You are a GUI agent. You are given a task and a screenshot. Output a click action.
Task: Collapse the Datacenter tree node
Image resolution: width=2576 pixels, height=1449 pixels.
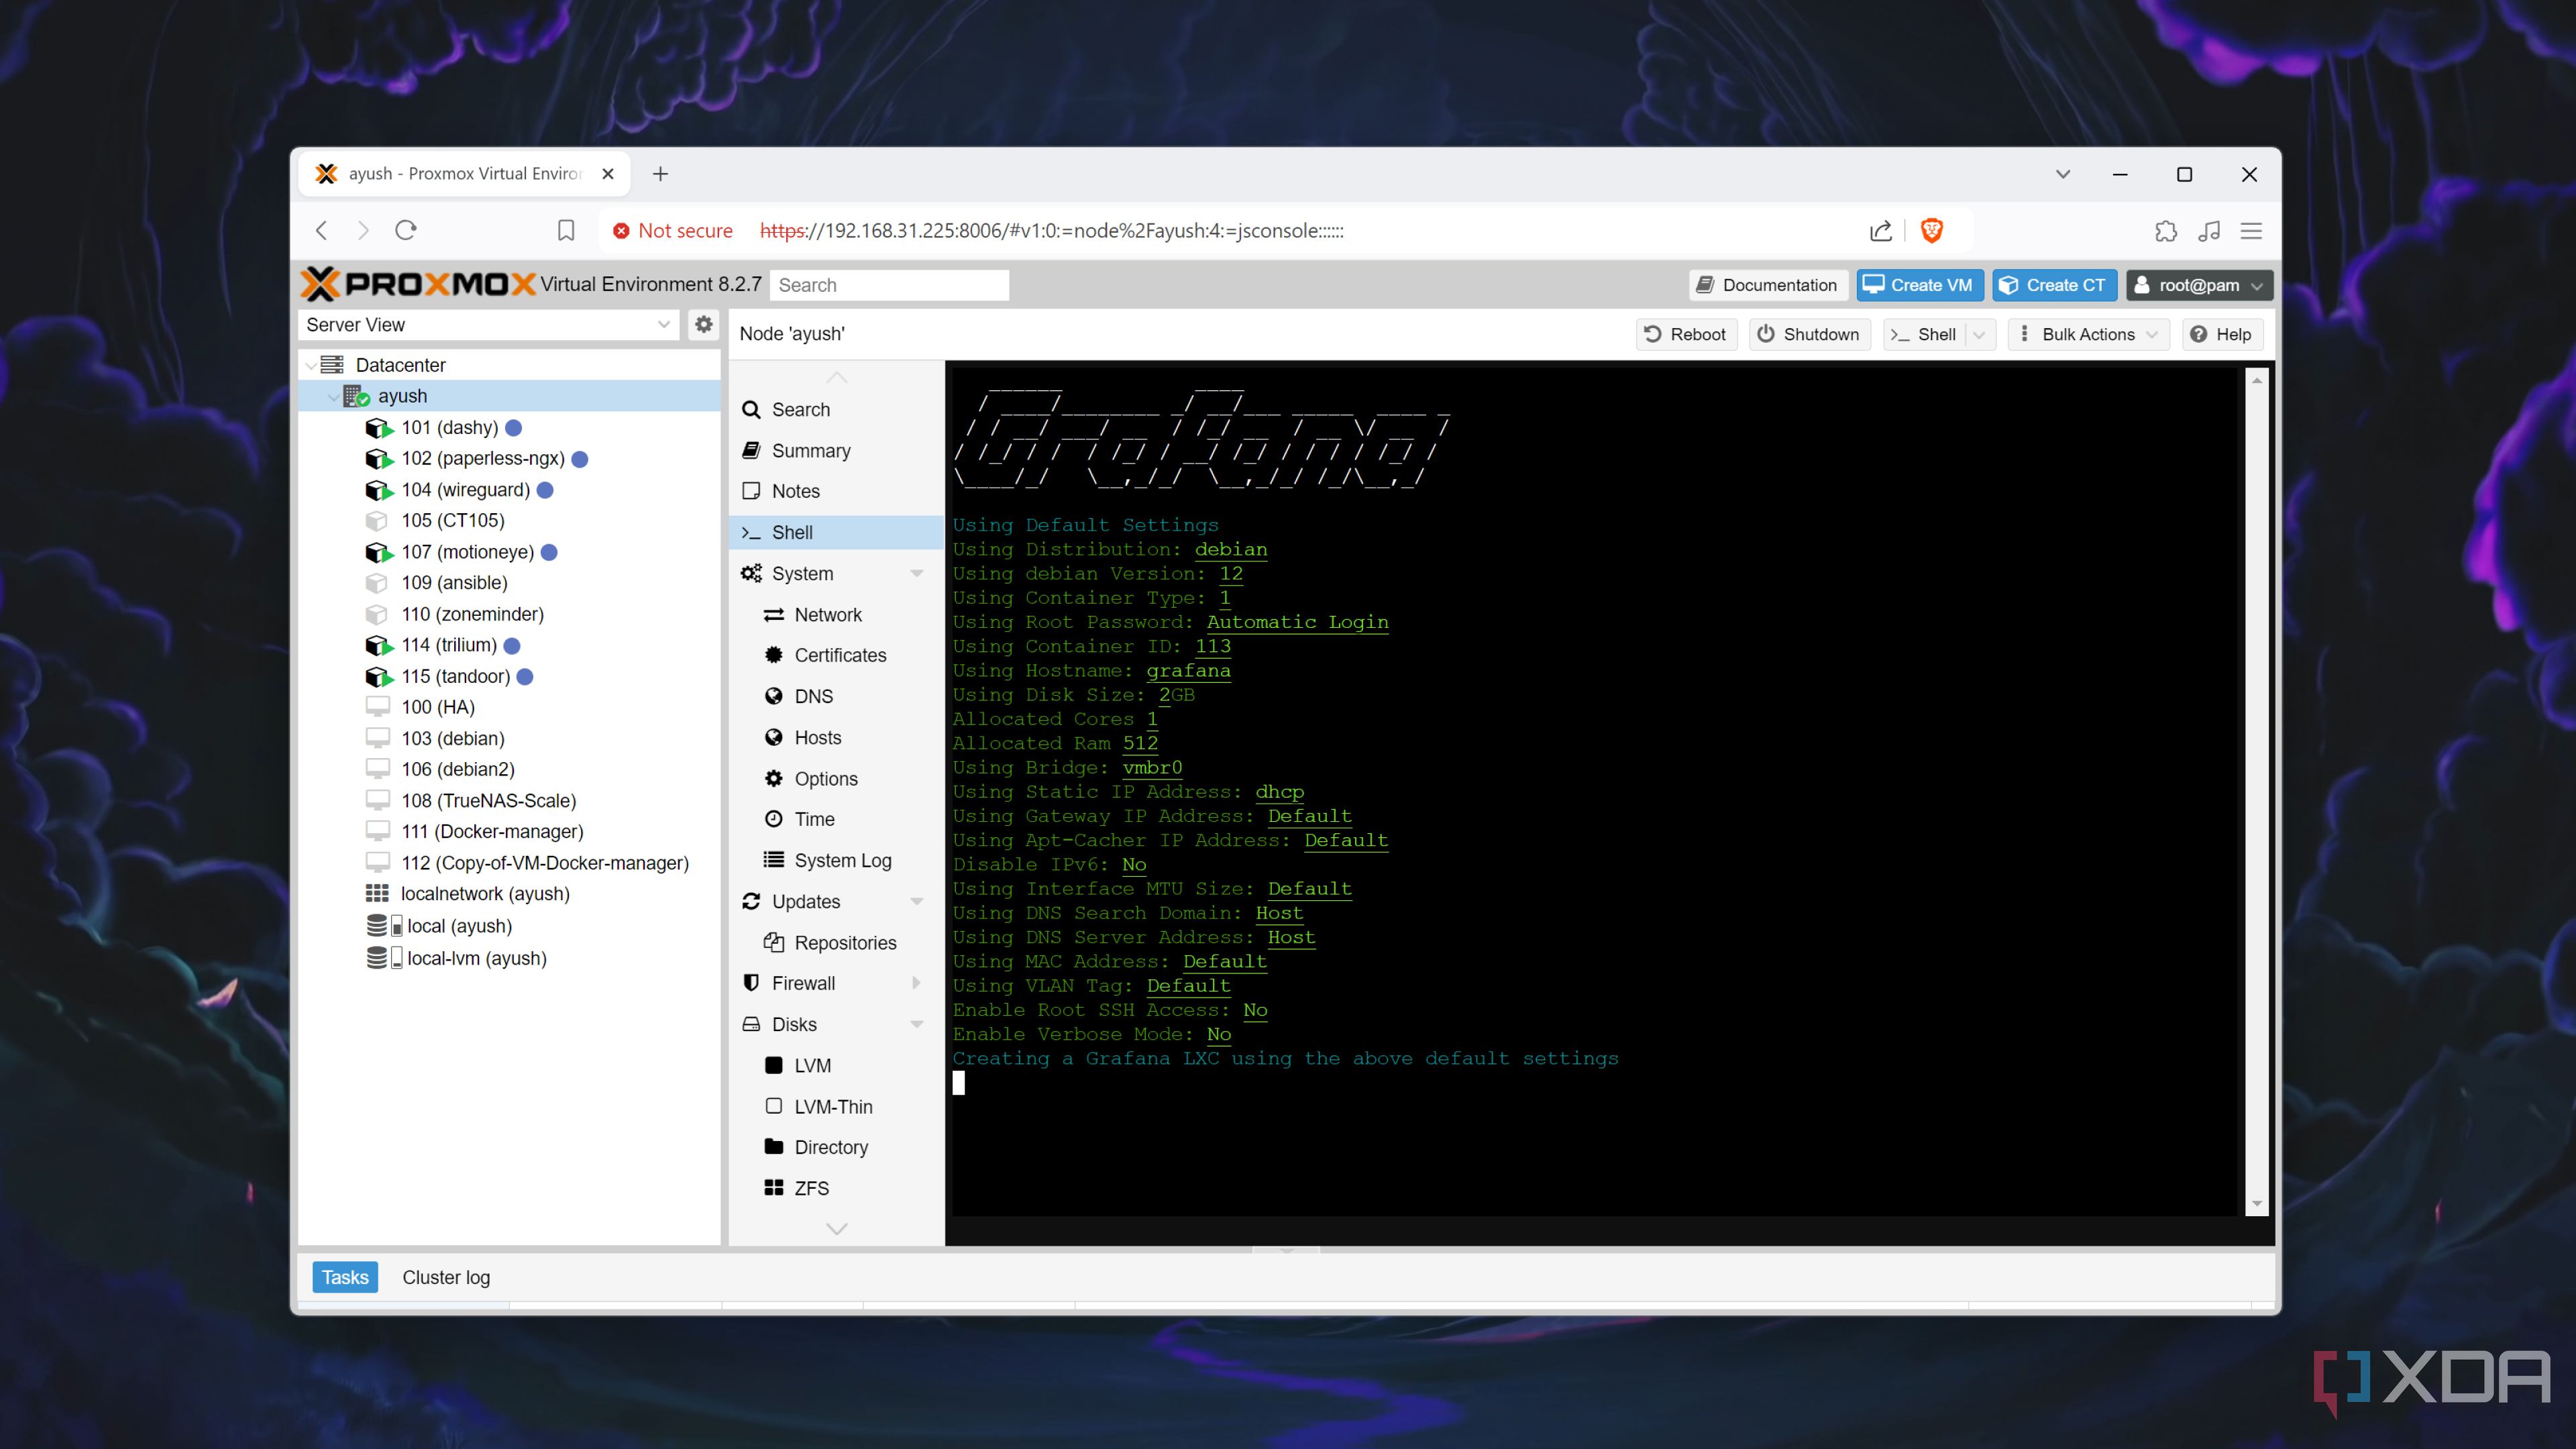[310, 365]
